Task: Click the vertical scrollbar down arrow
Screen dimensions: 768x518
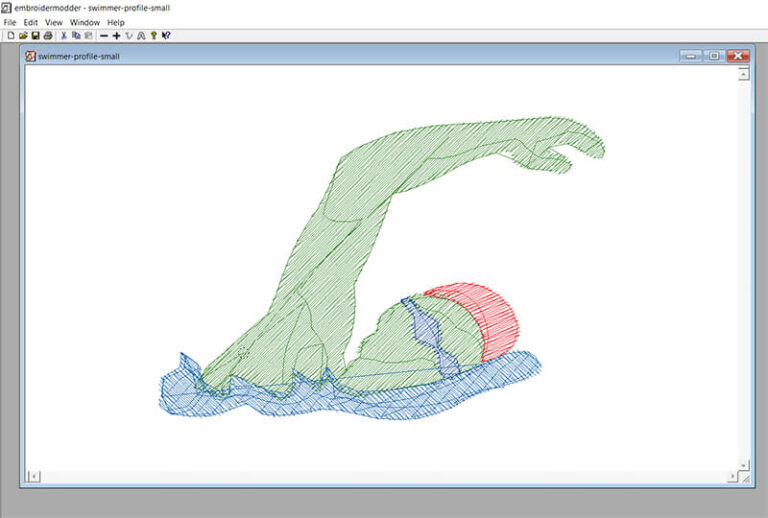Action: 744,465
